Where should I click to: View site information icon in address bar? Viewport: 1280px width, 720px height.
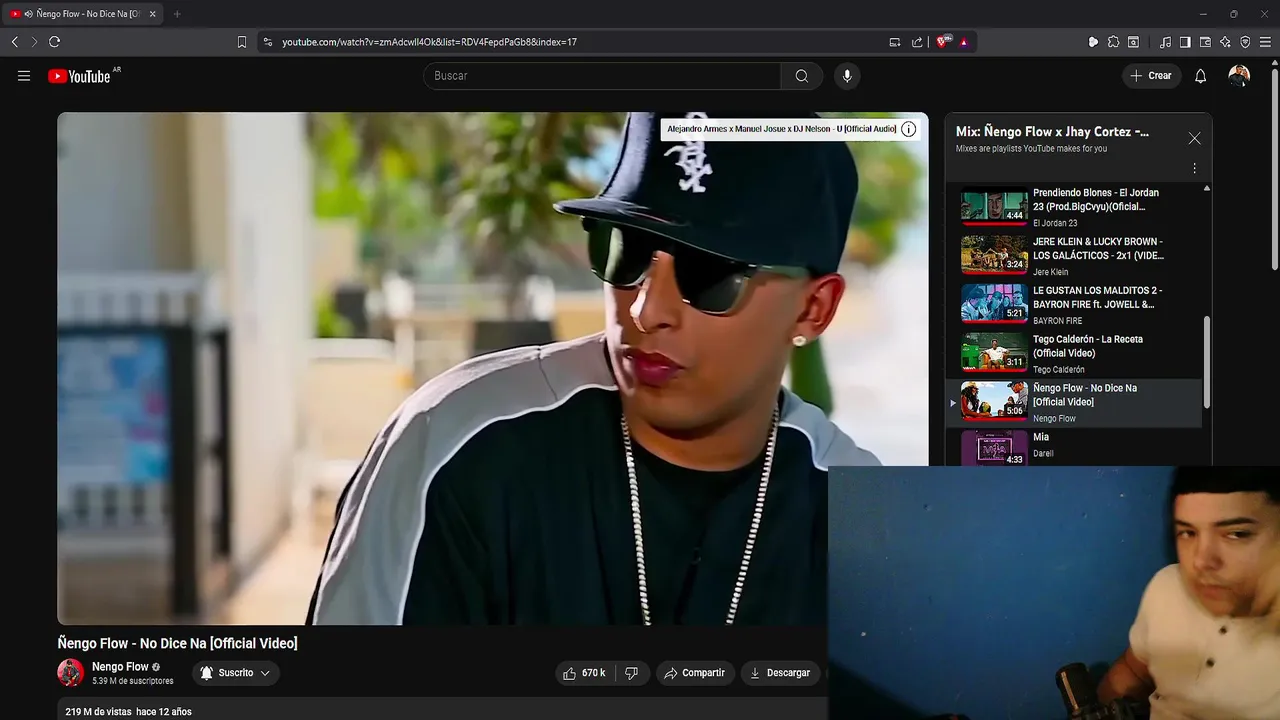[x=267, y=42]
